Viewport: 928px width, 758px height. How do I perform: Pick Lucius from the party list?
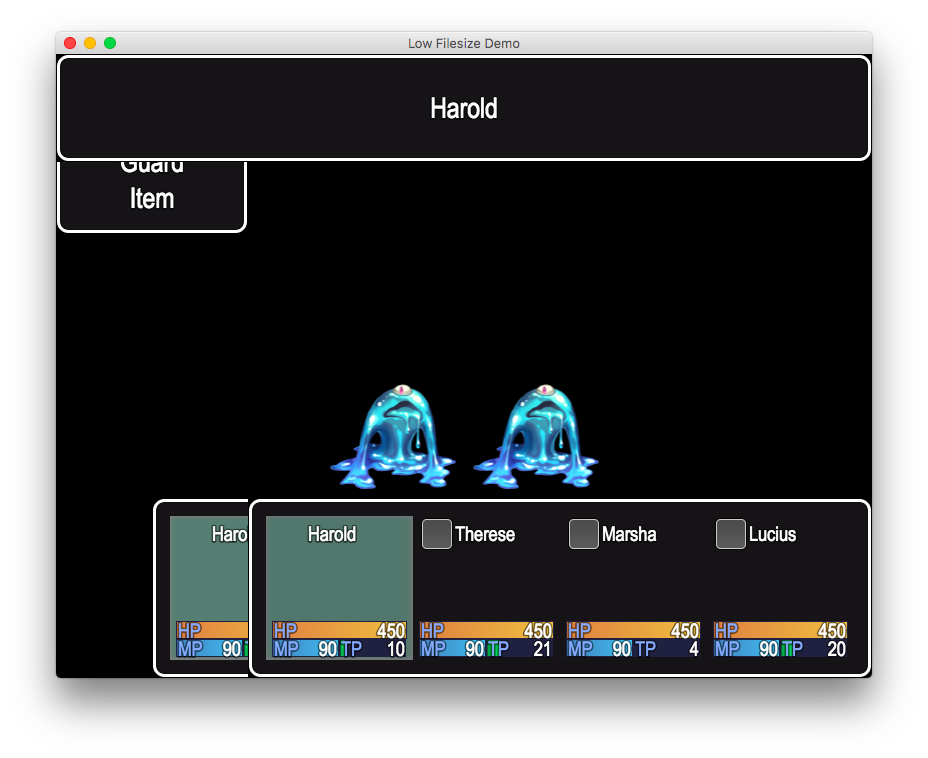(x=772, y=535)
